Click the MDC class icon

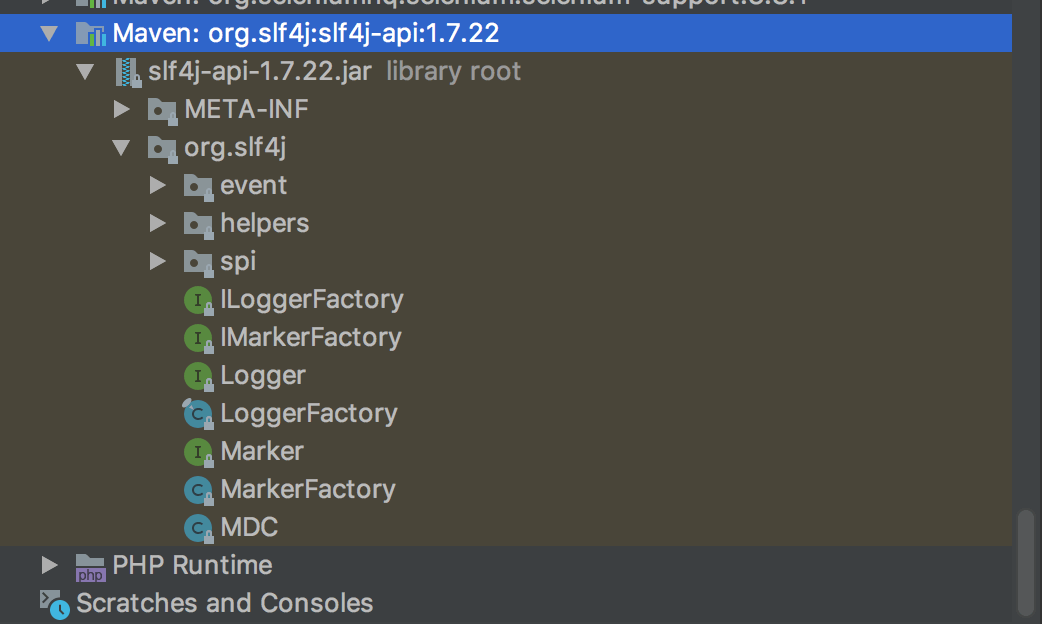point(198,528)
